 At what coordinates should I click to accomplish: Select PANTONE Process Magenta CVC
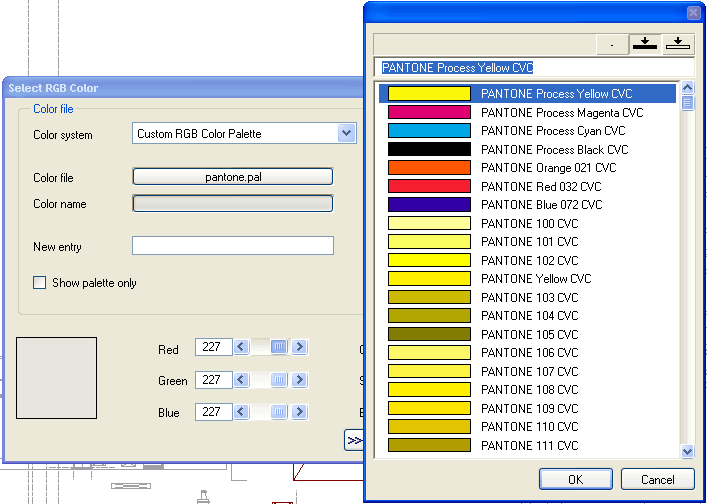(527, 112)
